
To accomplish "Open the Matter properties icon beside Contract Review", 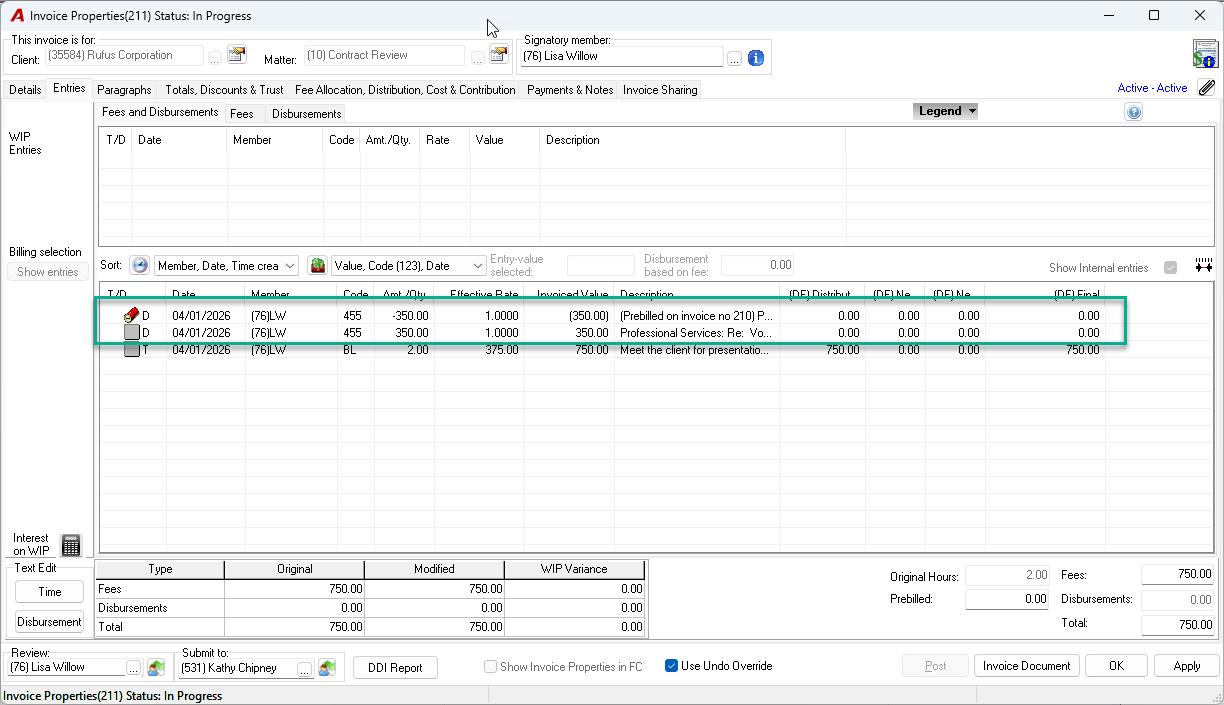I will pos(498,55).
